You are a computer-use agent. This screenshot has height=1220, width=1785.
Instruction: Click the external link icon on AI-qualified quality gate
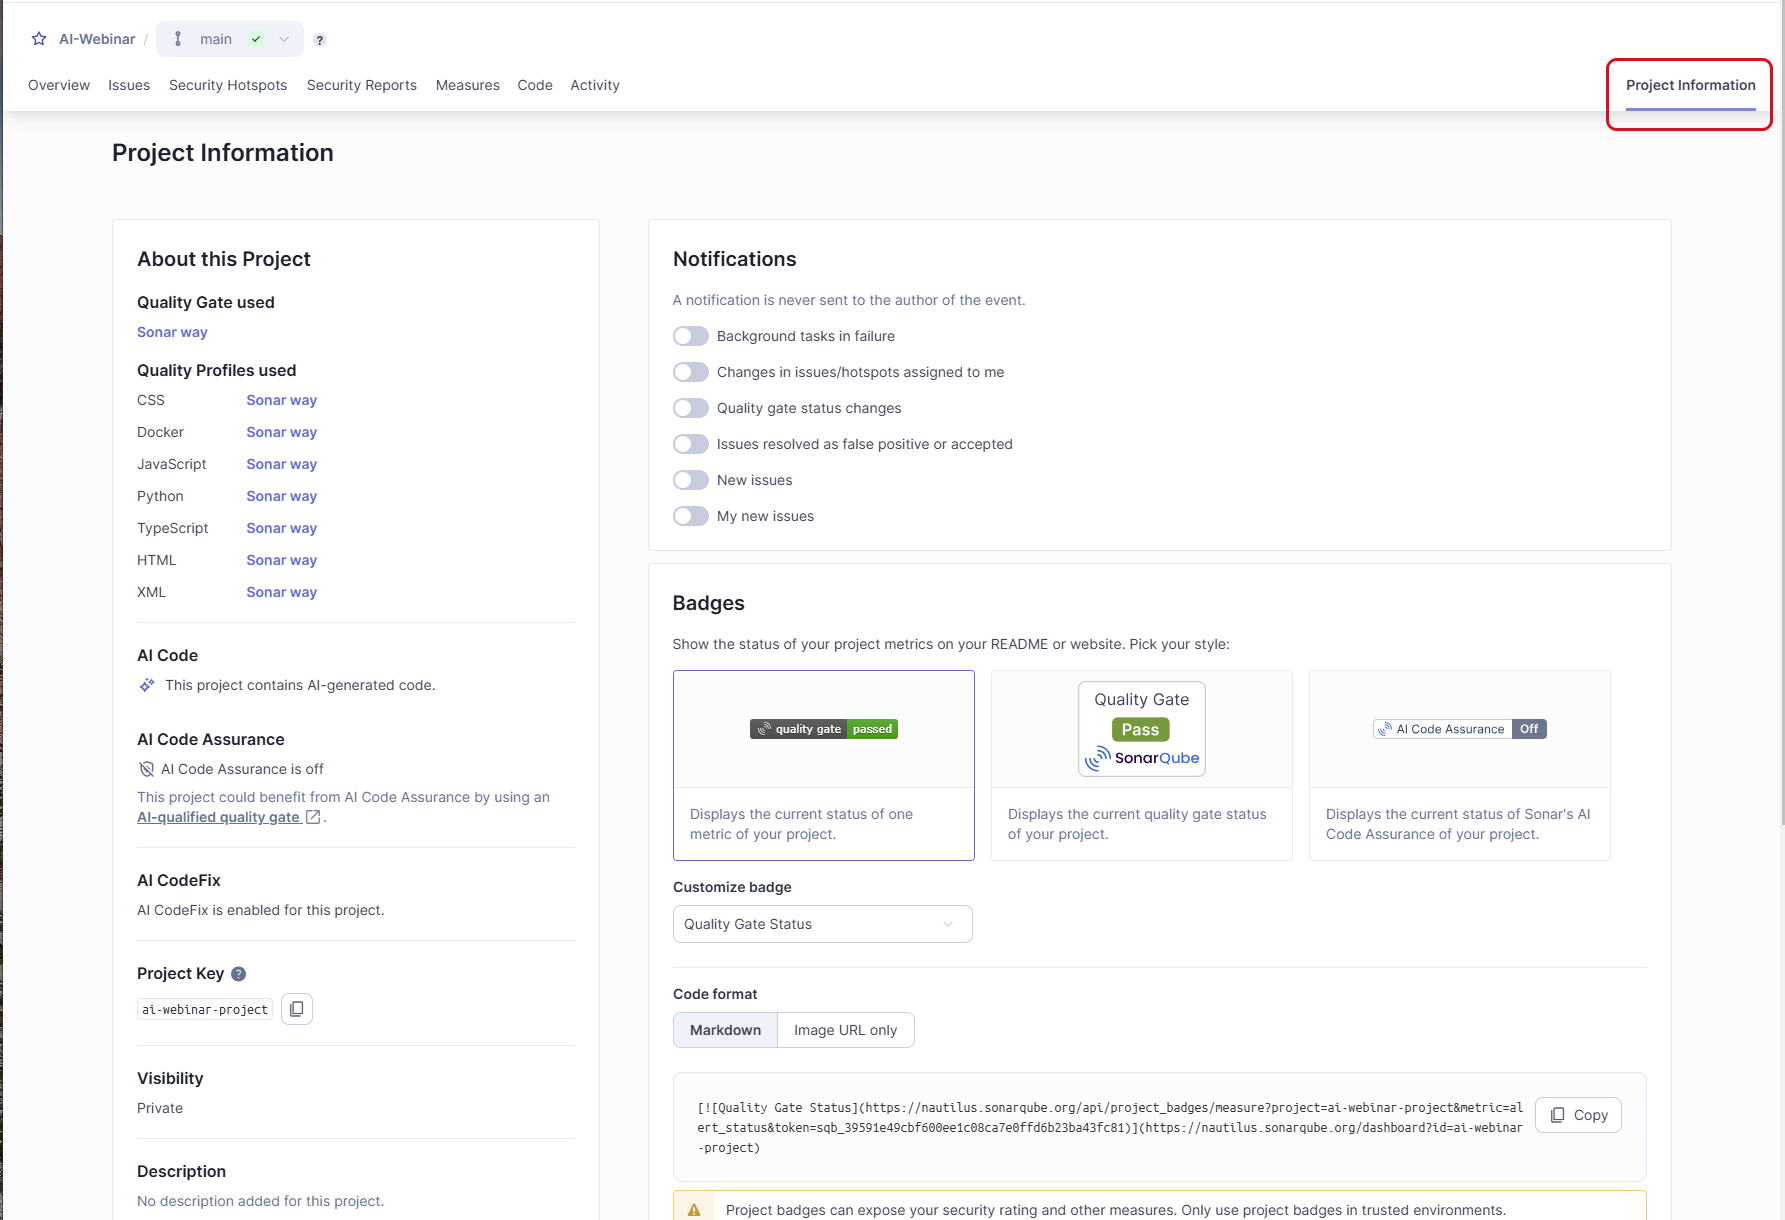pos(313,816)
